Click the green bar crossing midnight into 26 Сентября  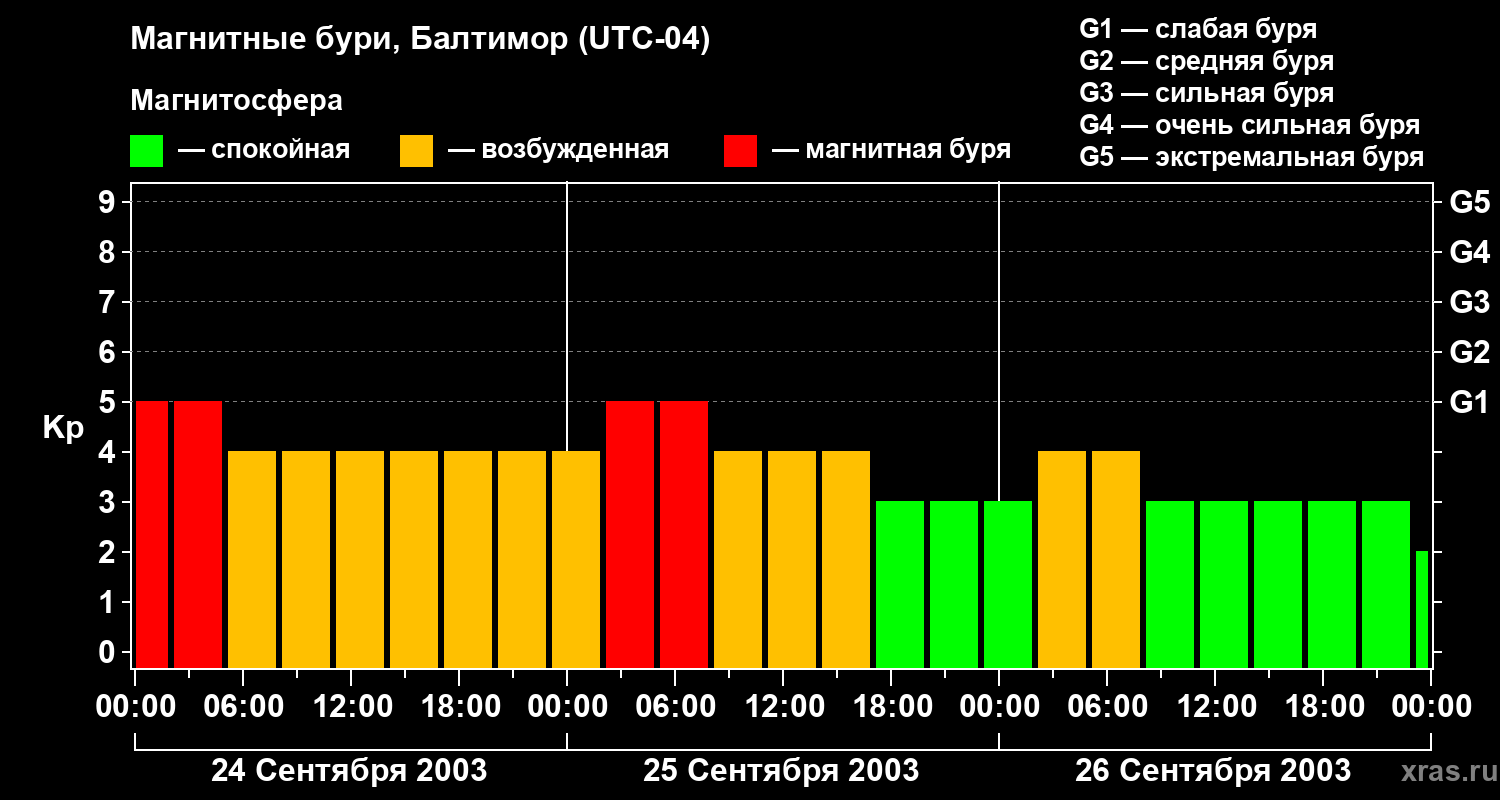(1008, 584)
